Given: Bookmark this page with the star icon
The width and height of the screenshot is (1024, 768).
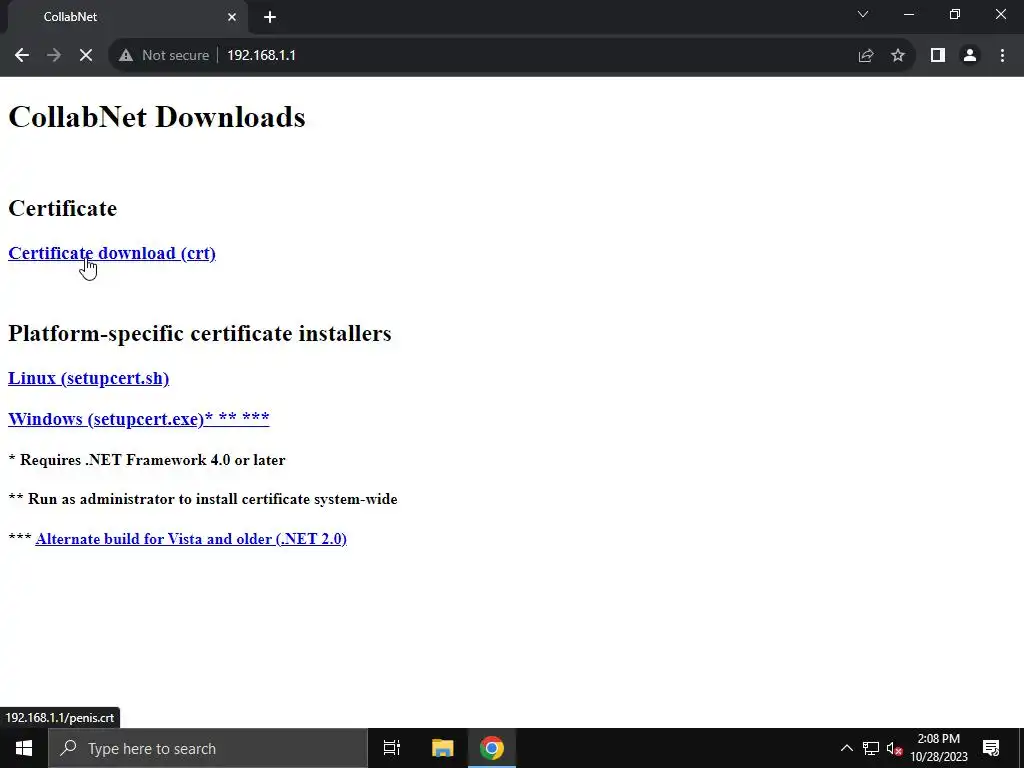Looking at the screenshot, I should [x=898, y=56].
